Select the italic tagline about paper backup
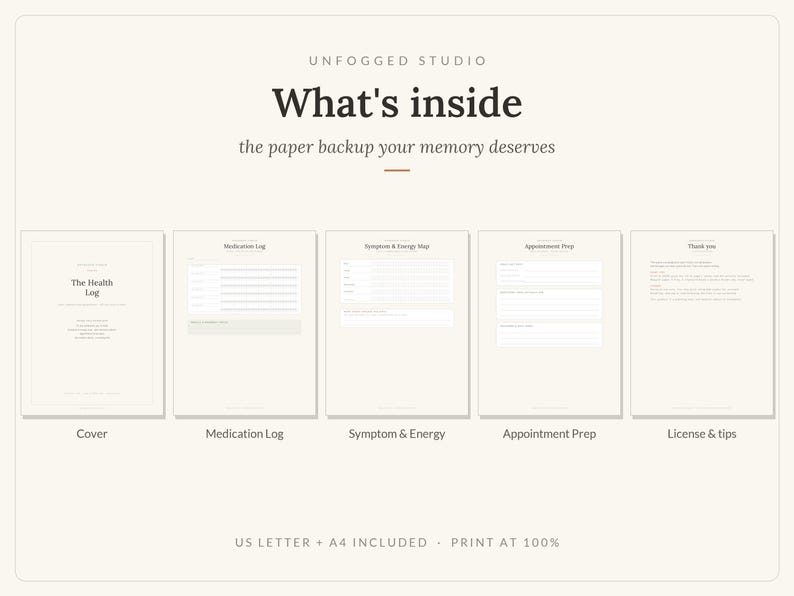794x596 pixels. click(x=397, y=147)
